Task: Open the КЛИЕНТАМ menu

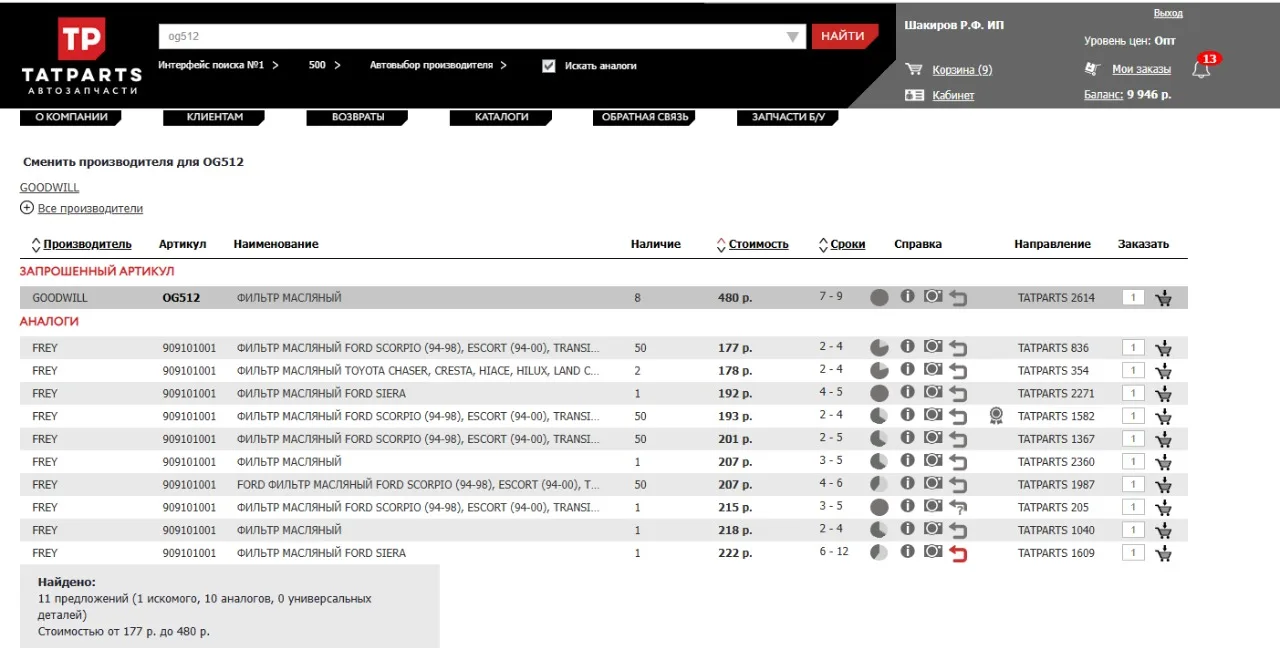Action: 215,117
